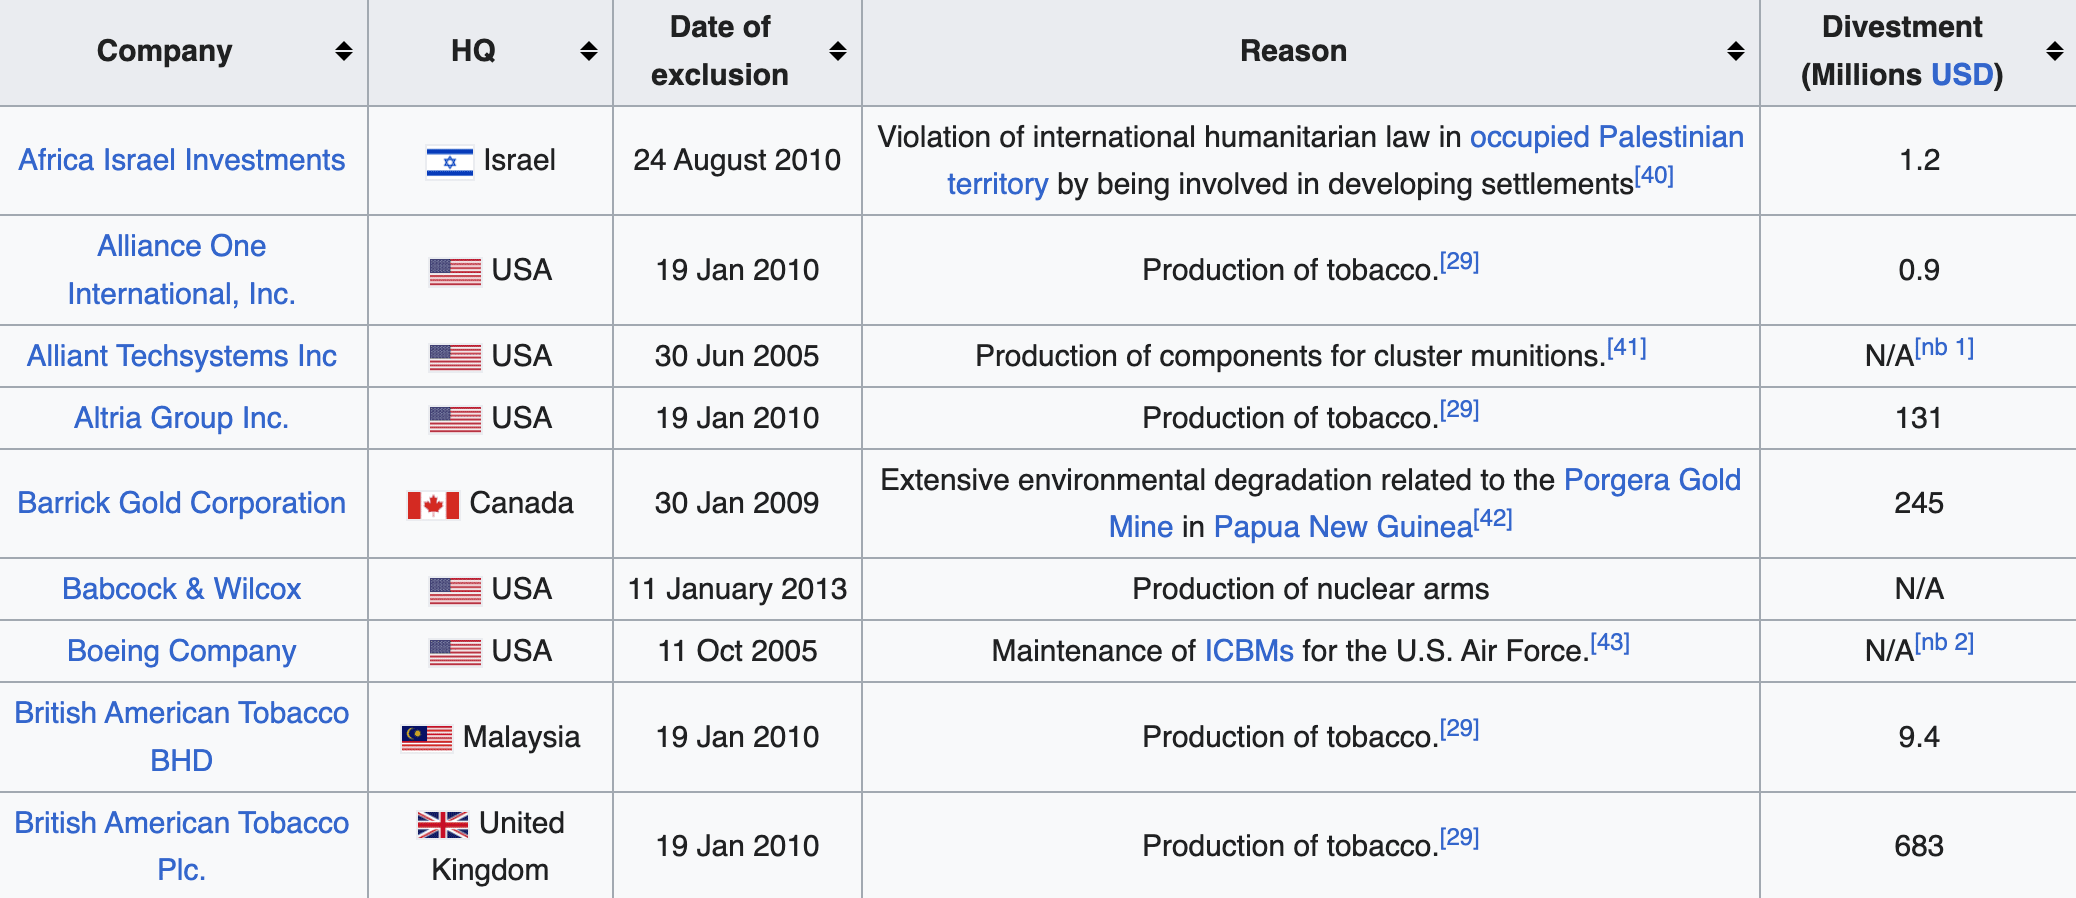
Task: Click the Israel flag icon
Action: click(450, 161)
